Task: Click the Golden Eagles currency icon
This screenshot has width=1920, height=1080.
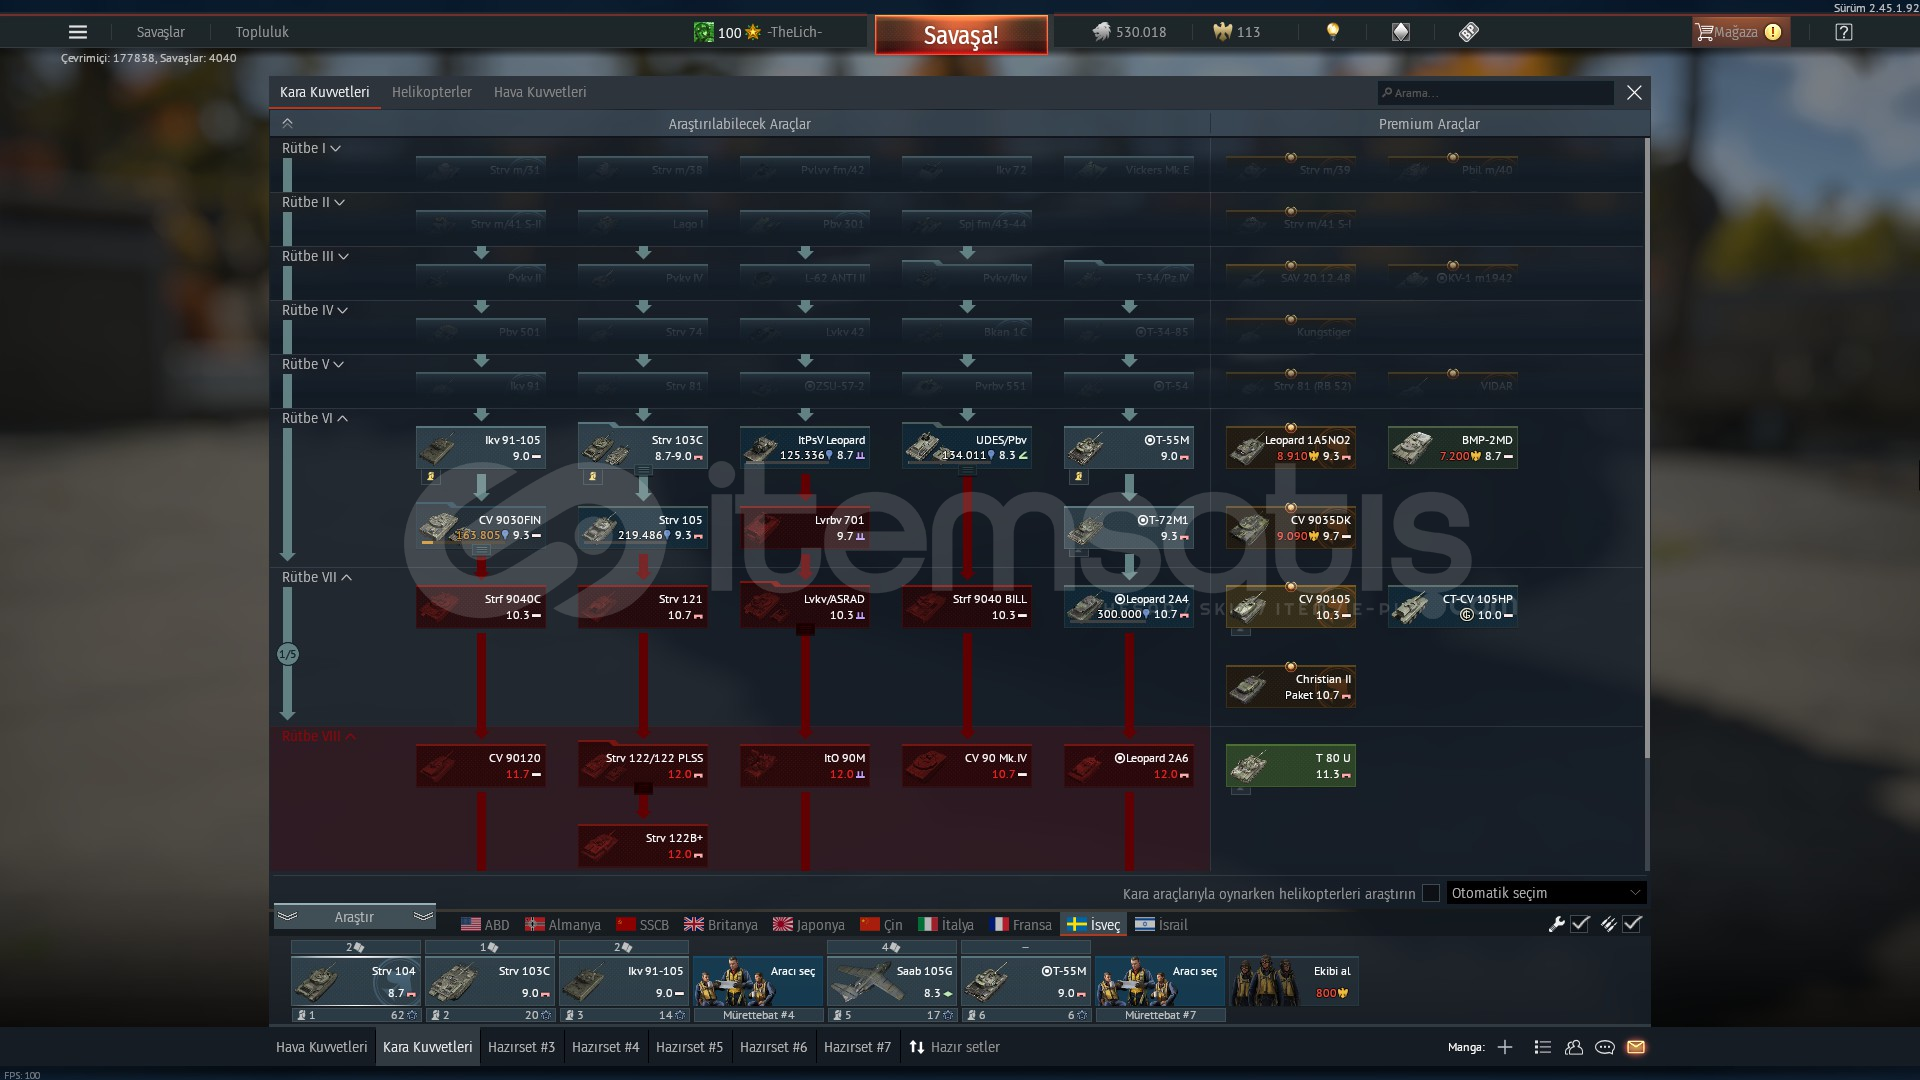Action: 1222,32
